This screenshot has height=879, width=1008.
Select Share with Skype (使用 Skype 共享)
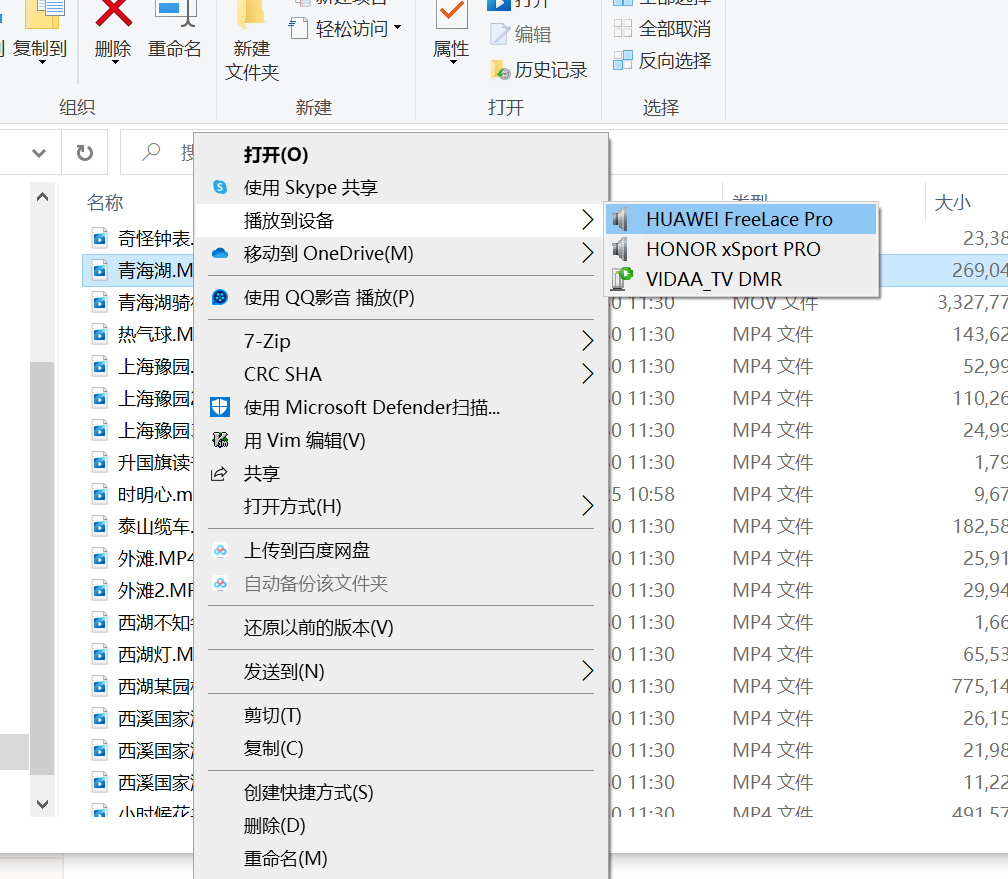tap(401, 187)
